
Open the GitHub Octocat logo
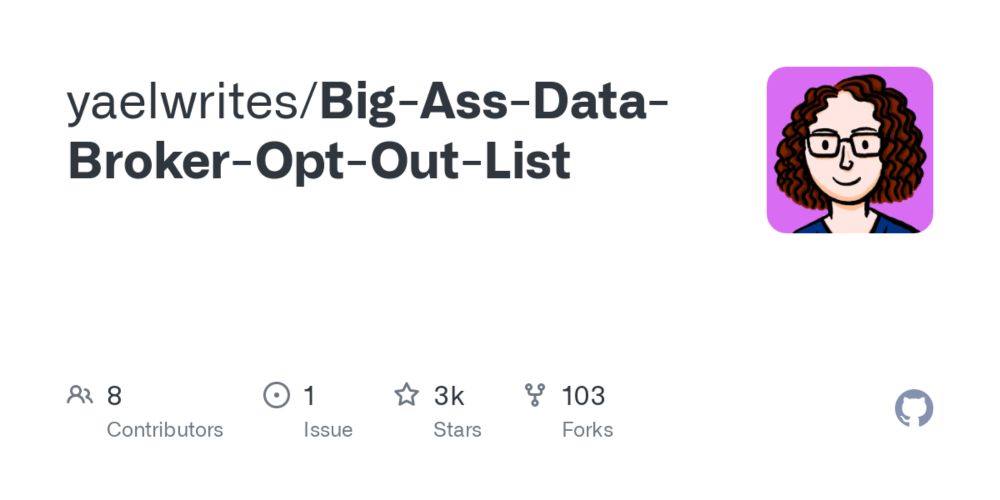[x=913, y=408]
